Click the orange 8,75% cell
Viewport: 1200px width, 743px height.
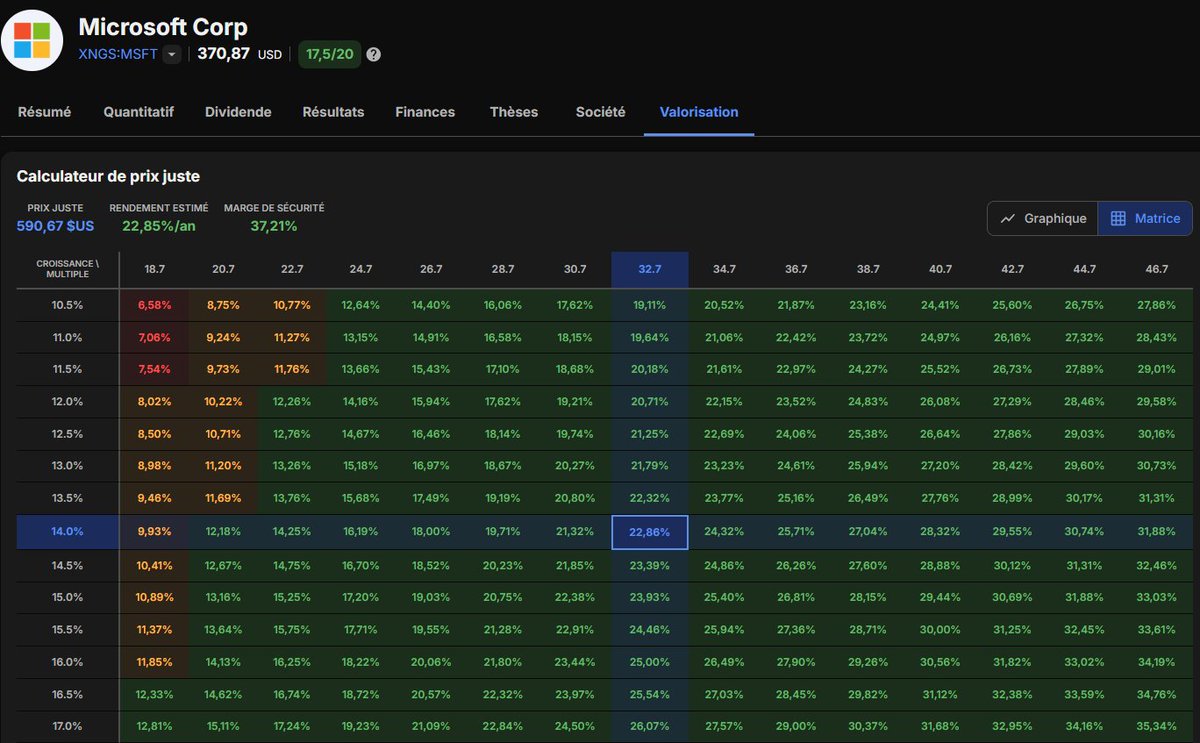[223, 304]
